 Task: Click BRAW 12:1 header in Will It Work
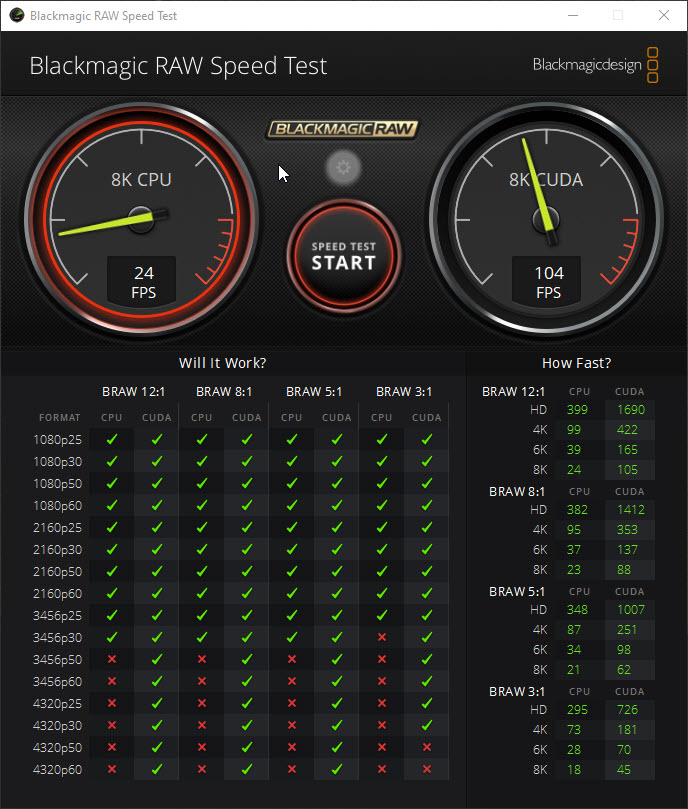pos(134,392)
